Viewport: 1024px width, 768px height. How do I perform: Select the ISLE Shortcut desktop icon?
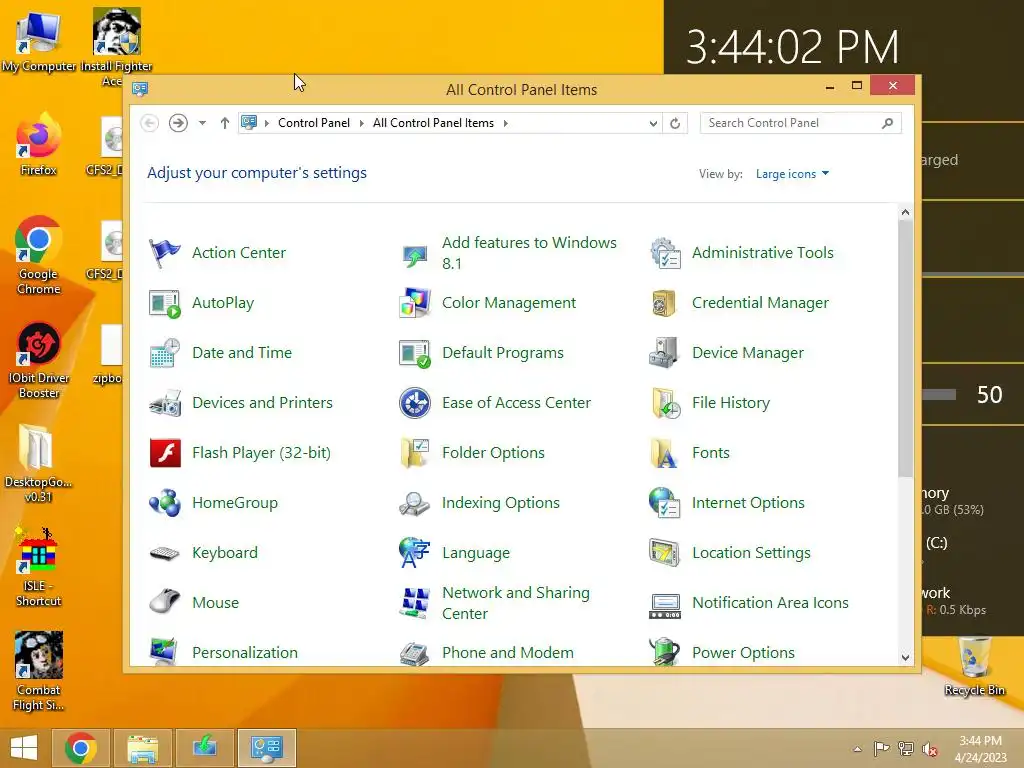[39, 567]
